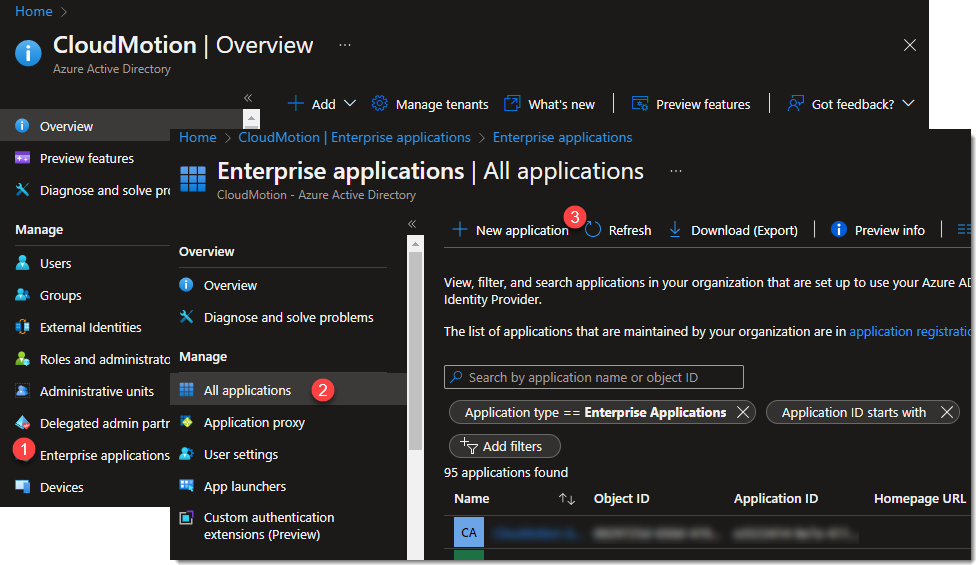Open Enterprise applications in left sidebar
976x565 pixels.
(104, 455)
